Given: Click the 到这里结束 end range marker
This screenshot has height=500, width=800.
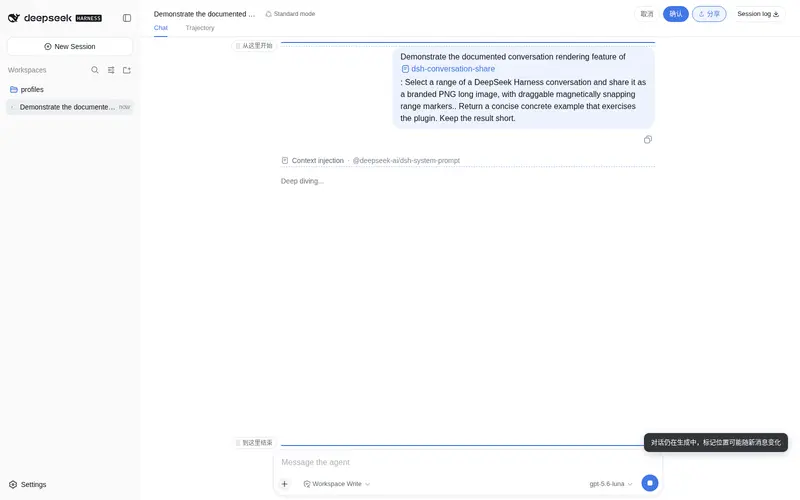Looking at the screenshot, I should 254,443.
